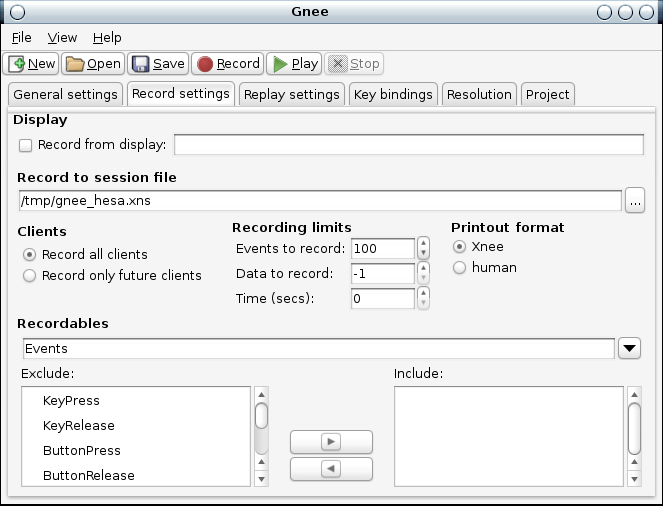Open the Project tab
Viewport: 663px width, 506px height.
(x=548, y=94)
